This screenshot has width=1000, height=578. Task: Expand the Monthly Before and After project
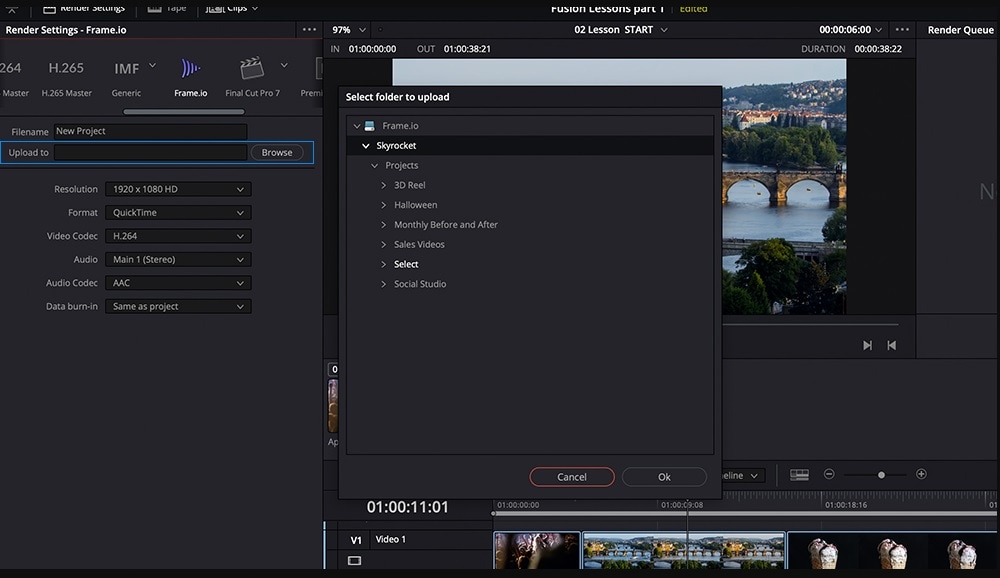click(383, 225)
